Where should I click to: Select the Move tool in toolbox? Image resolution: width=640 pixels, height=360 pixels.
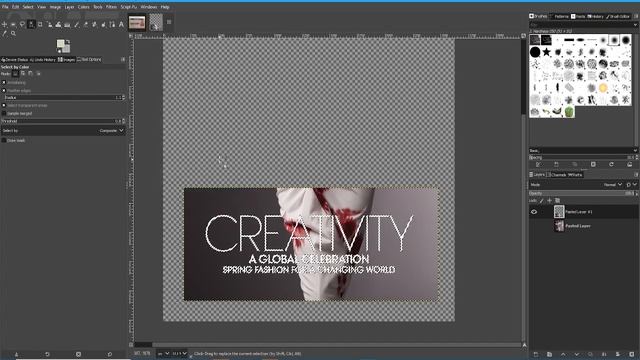click(4, 24)
